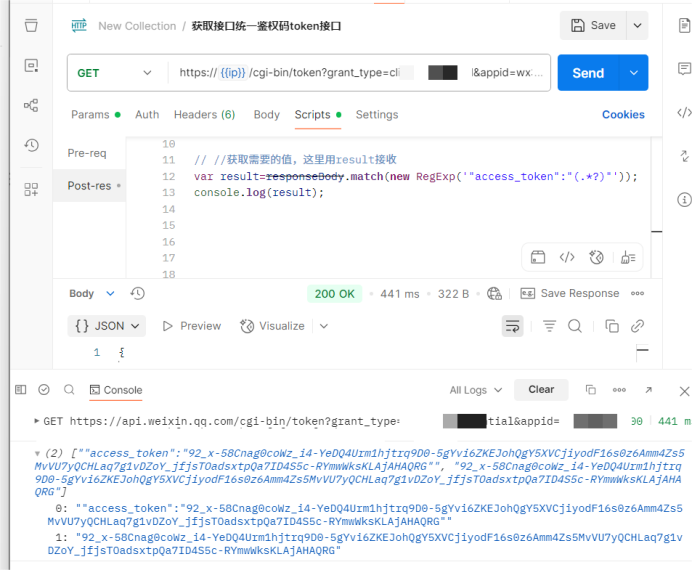
Task: Expand the GET request log entry
Action: [x=37, y=421]
